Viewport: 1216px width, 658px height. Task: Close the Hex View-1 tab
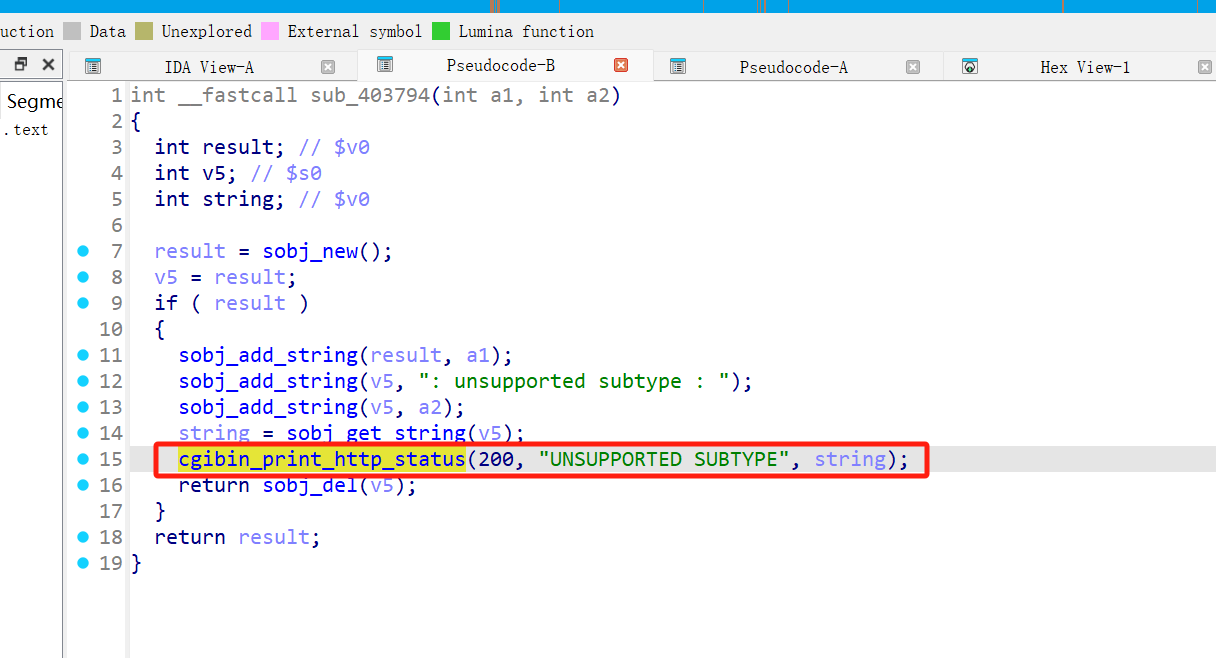[x=1205, y=67]
